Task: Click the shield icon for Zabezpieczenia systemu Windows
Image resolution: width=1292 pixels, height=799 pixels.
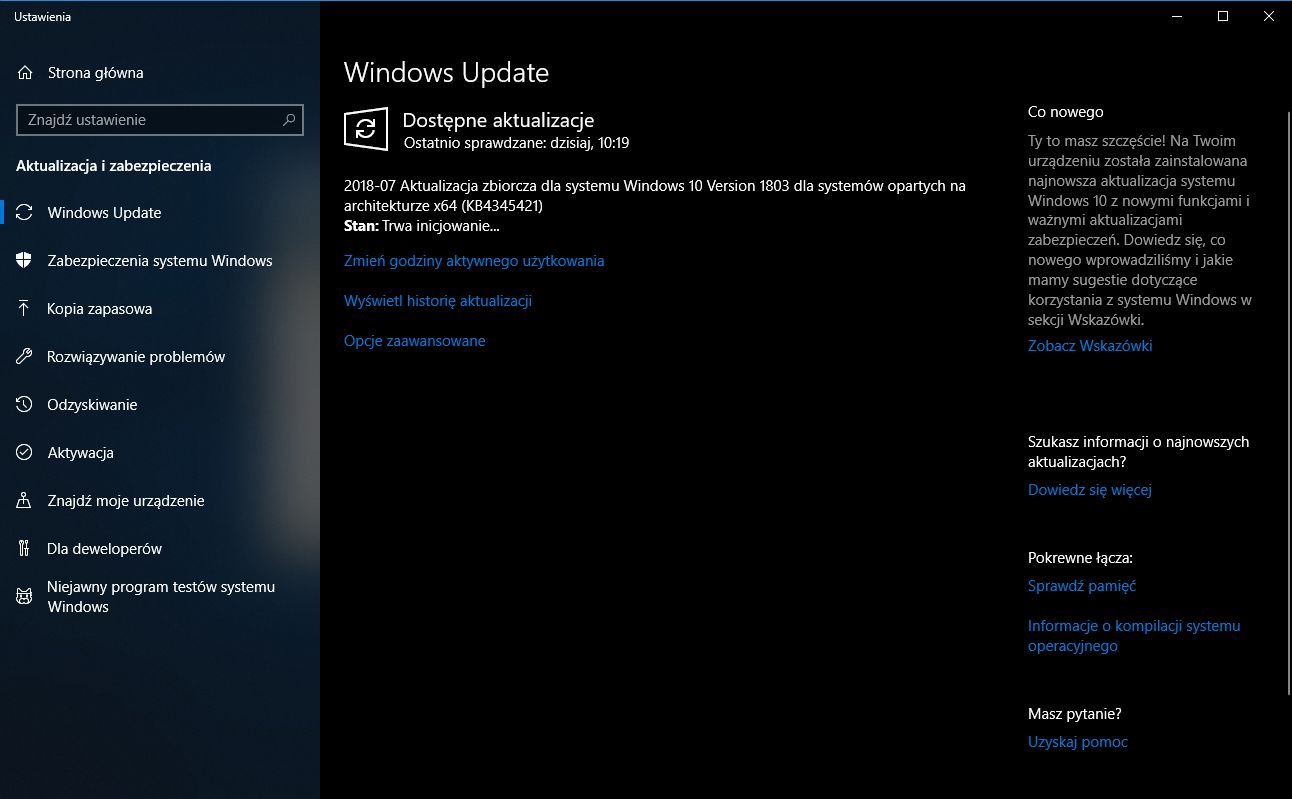Action: 25,260
